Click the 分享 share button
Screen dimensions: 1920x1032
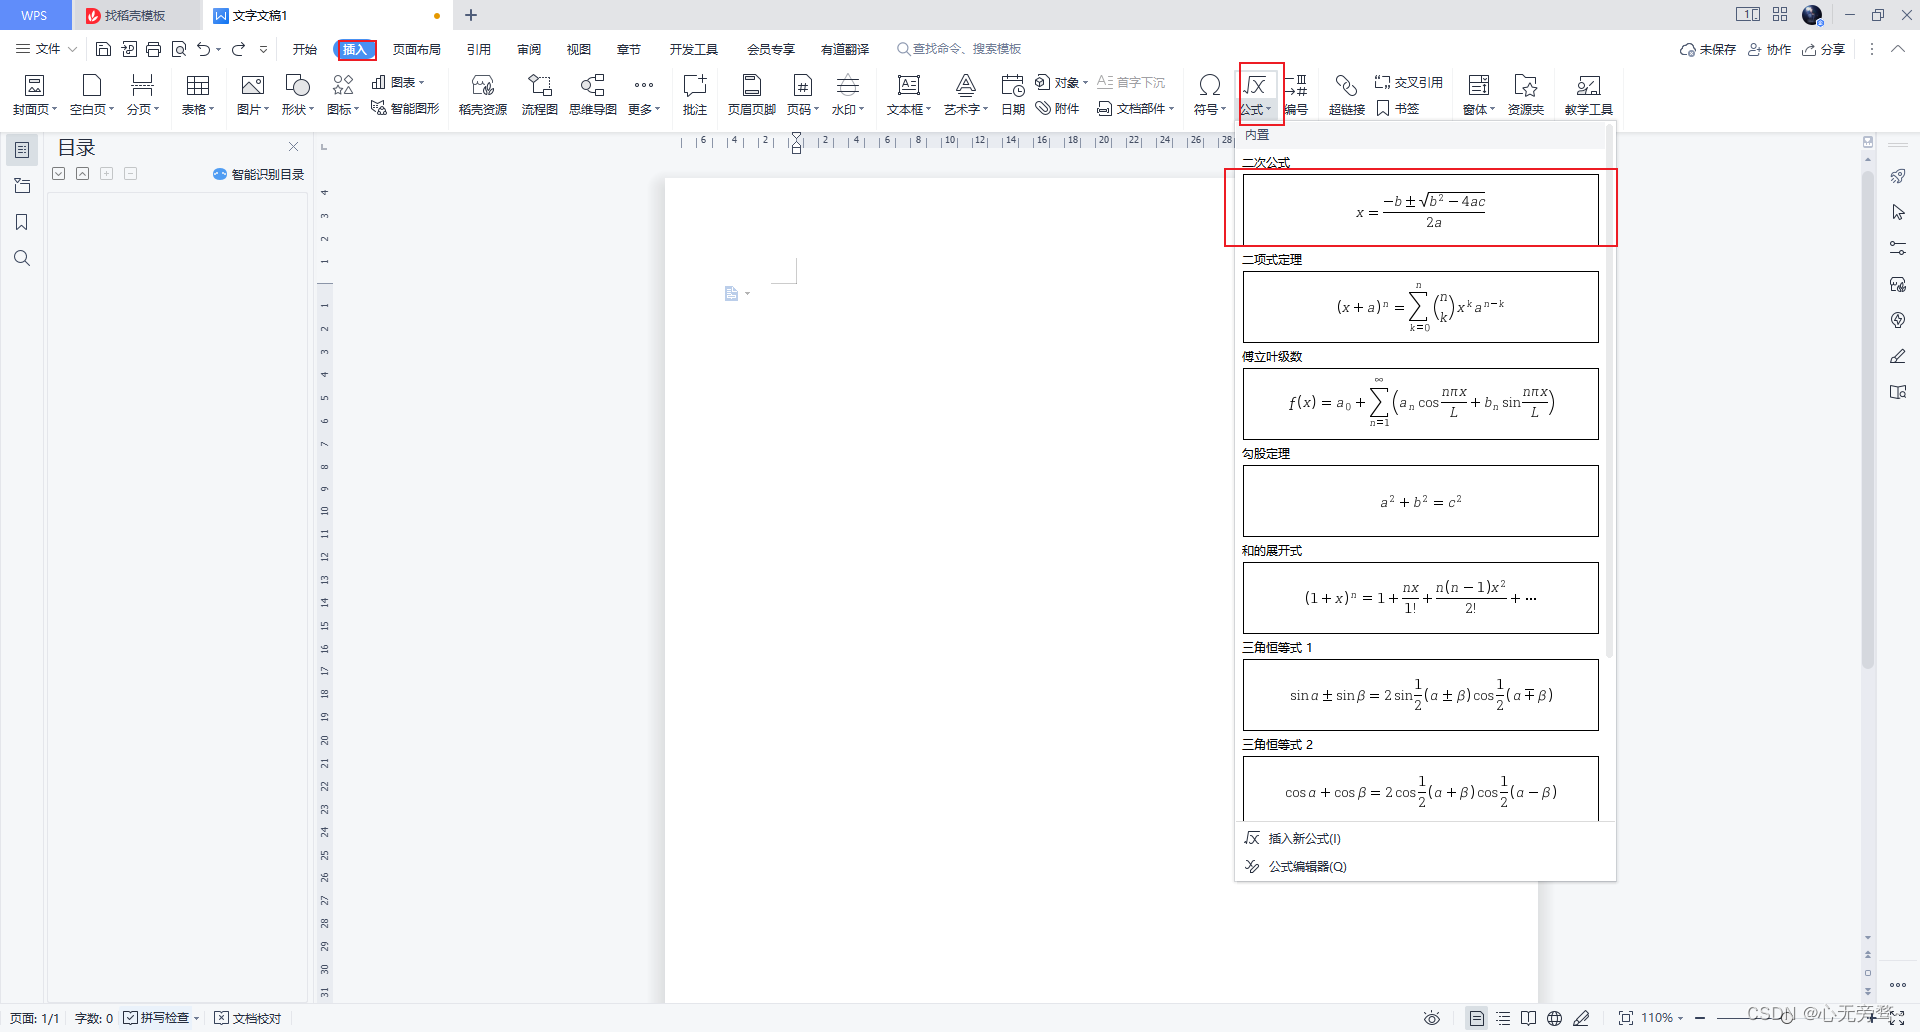1823,49
